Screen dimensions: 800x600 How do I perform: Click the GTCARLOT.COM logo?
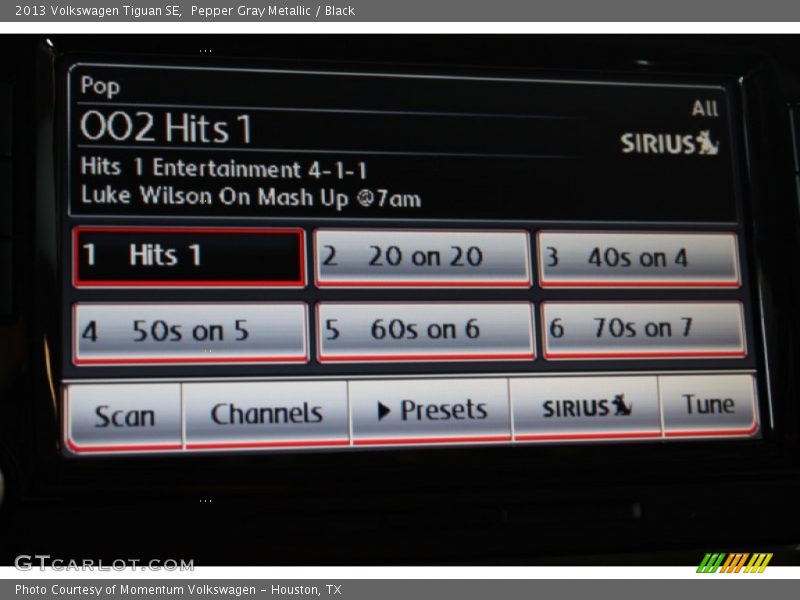click(104, 563)
